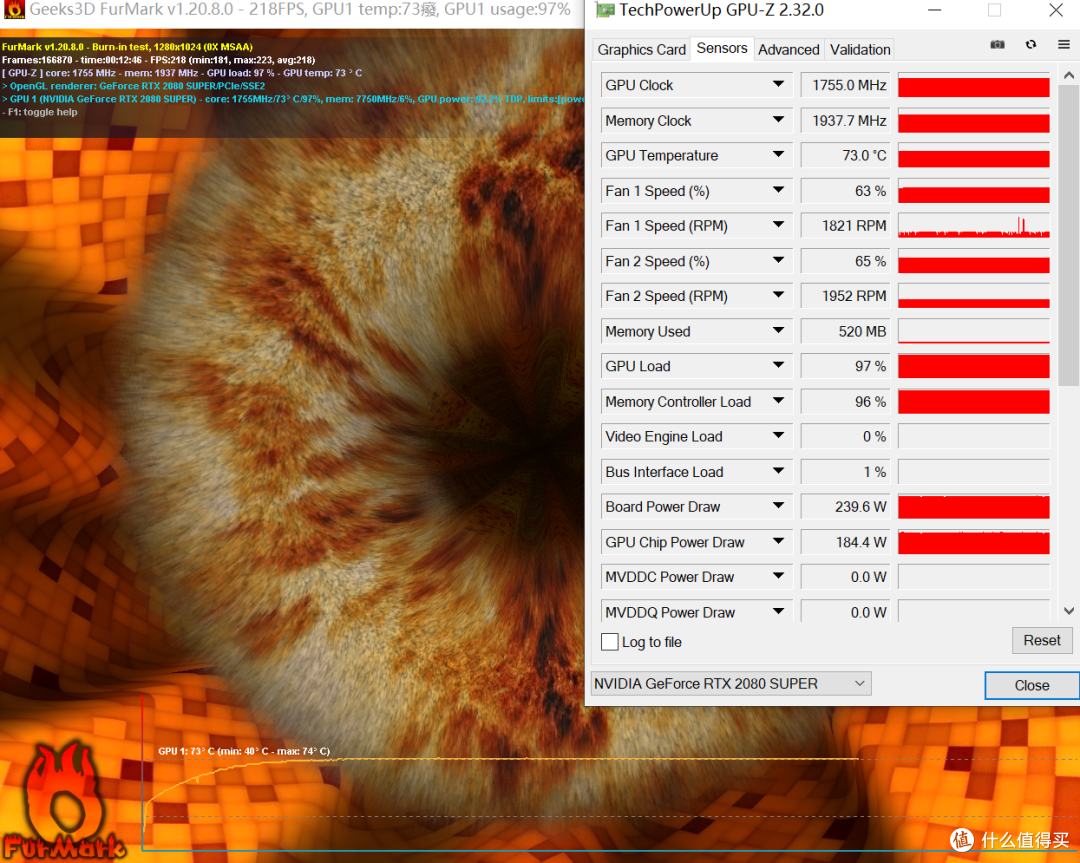Screen dimensions: 1080x863
Task: Select the Sensors tab
Action: 722,48
